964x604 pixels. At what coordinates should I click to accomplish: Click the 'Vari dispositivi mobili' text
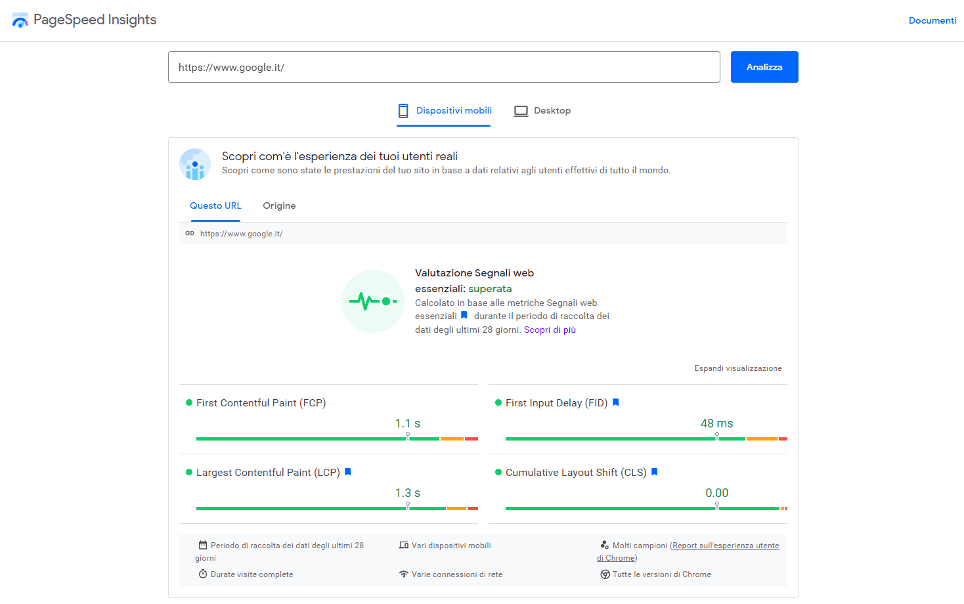tap(451, 545)
